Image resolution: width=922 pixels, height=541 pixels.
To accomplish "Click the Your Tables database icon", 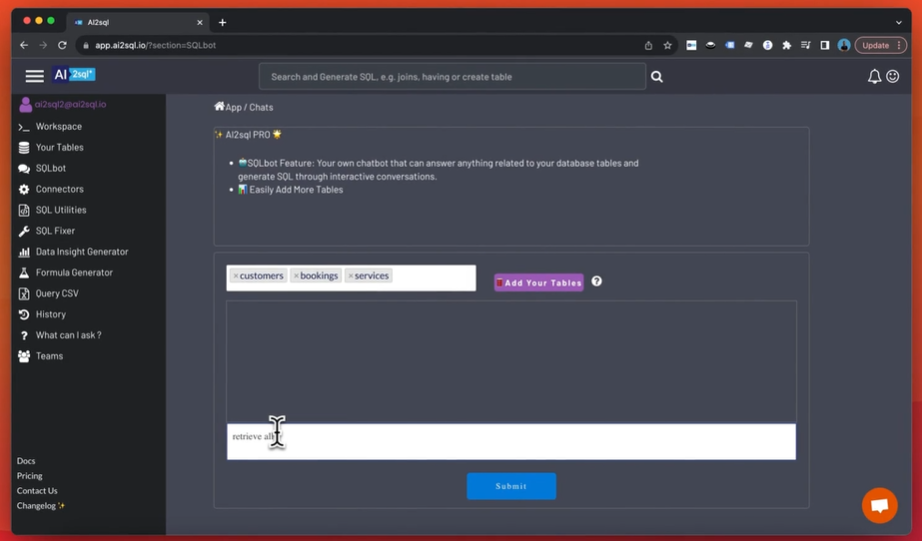I will click(24, 148).
